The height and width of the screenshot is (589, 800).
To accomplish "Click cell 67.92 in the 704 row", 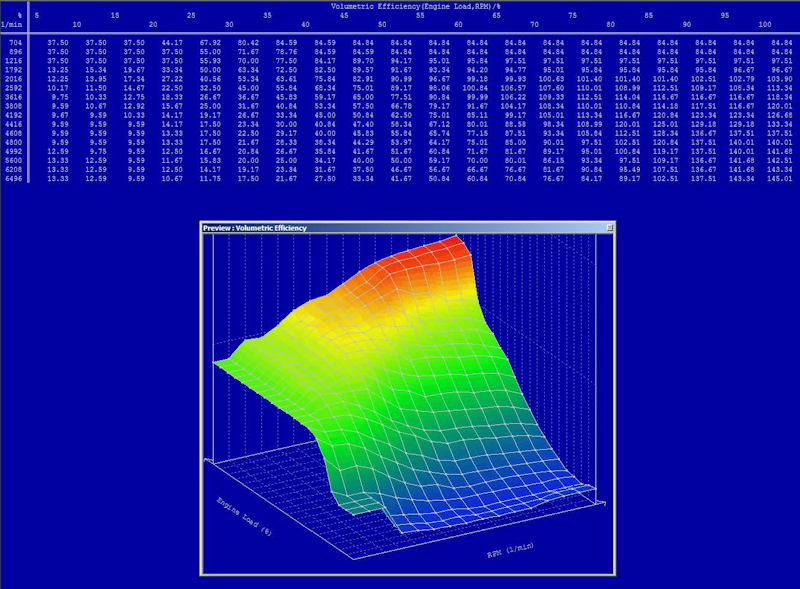I will coord(210,43).
